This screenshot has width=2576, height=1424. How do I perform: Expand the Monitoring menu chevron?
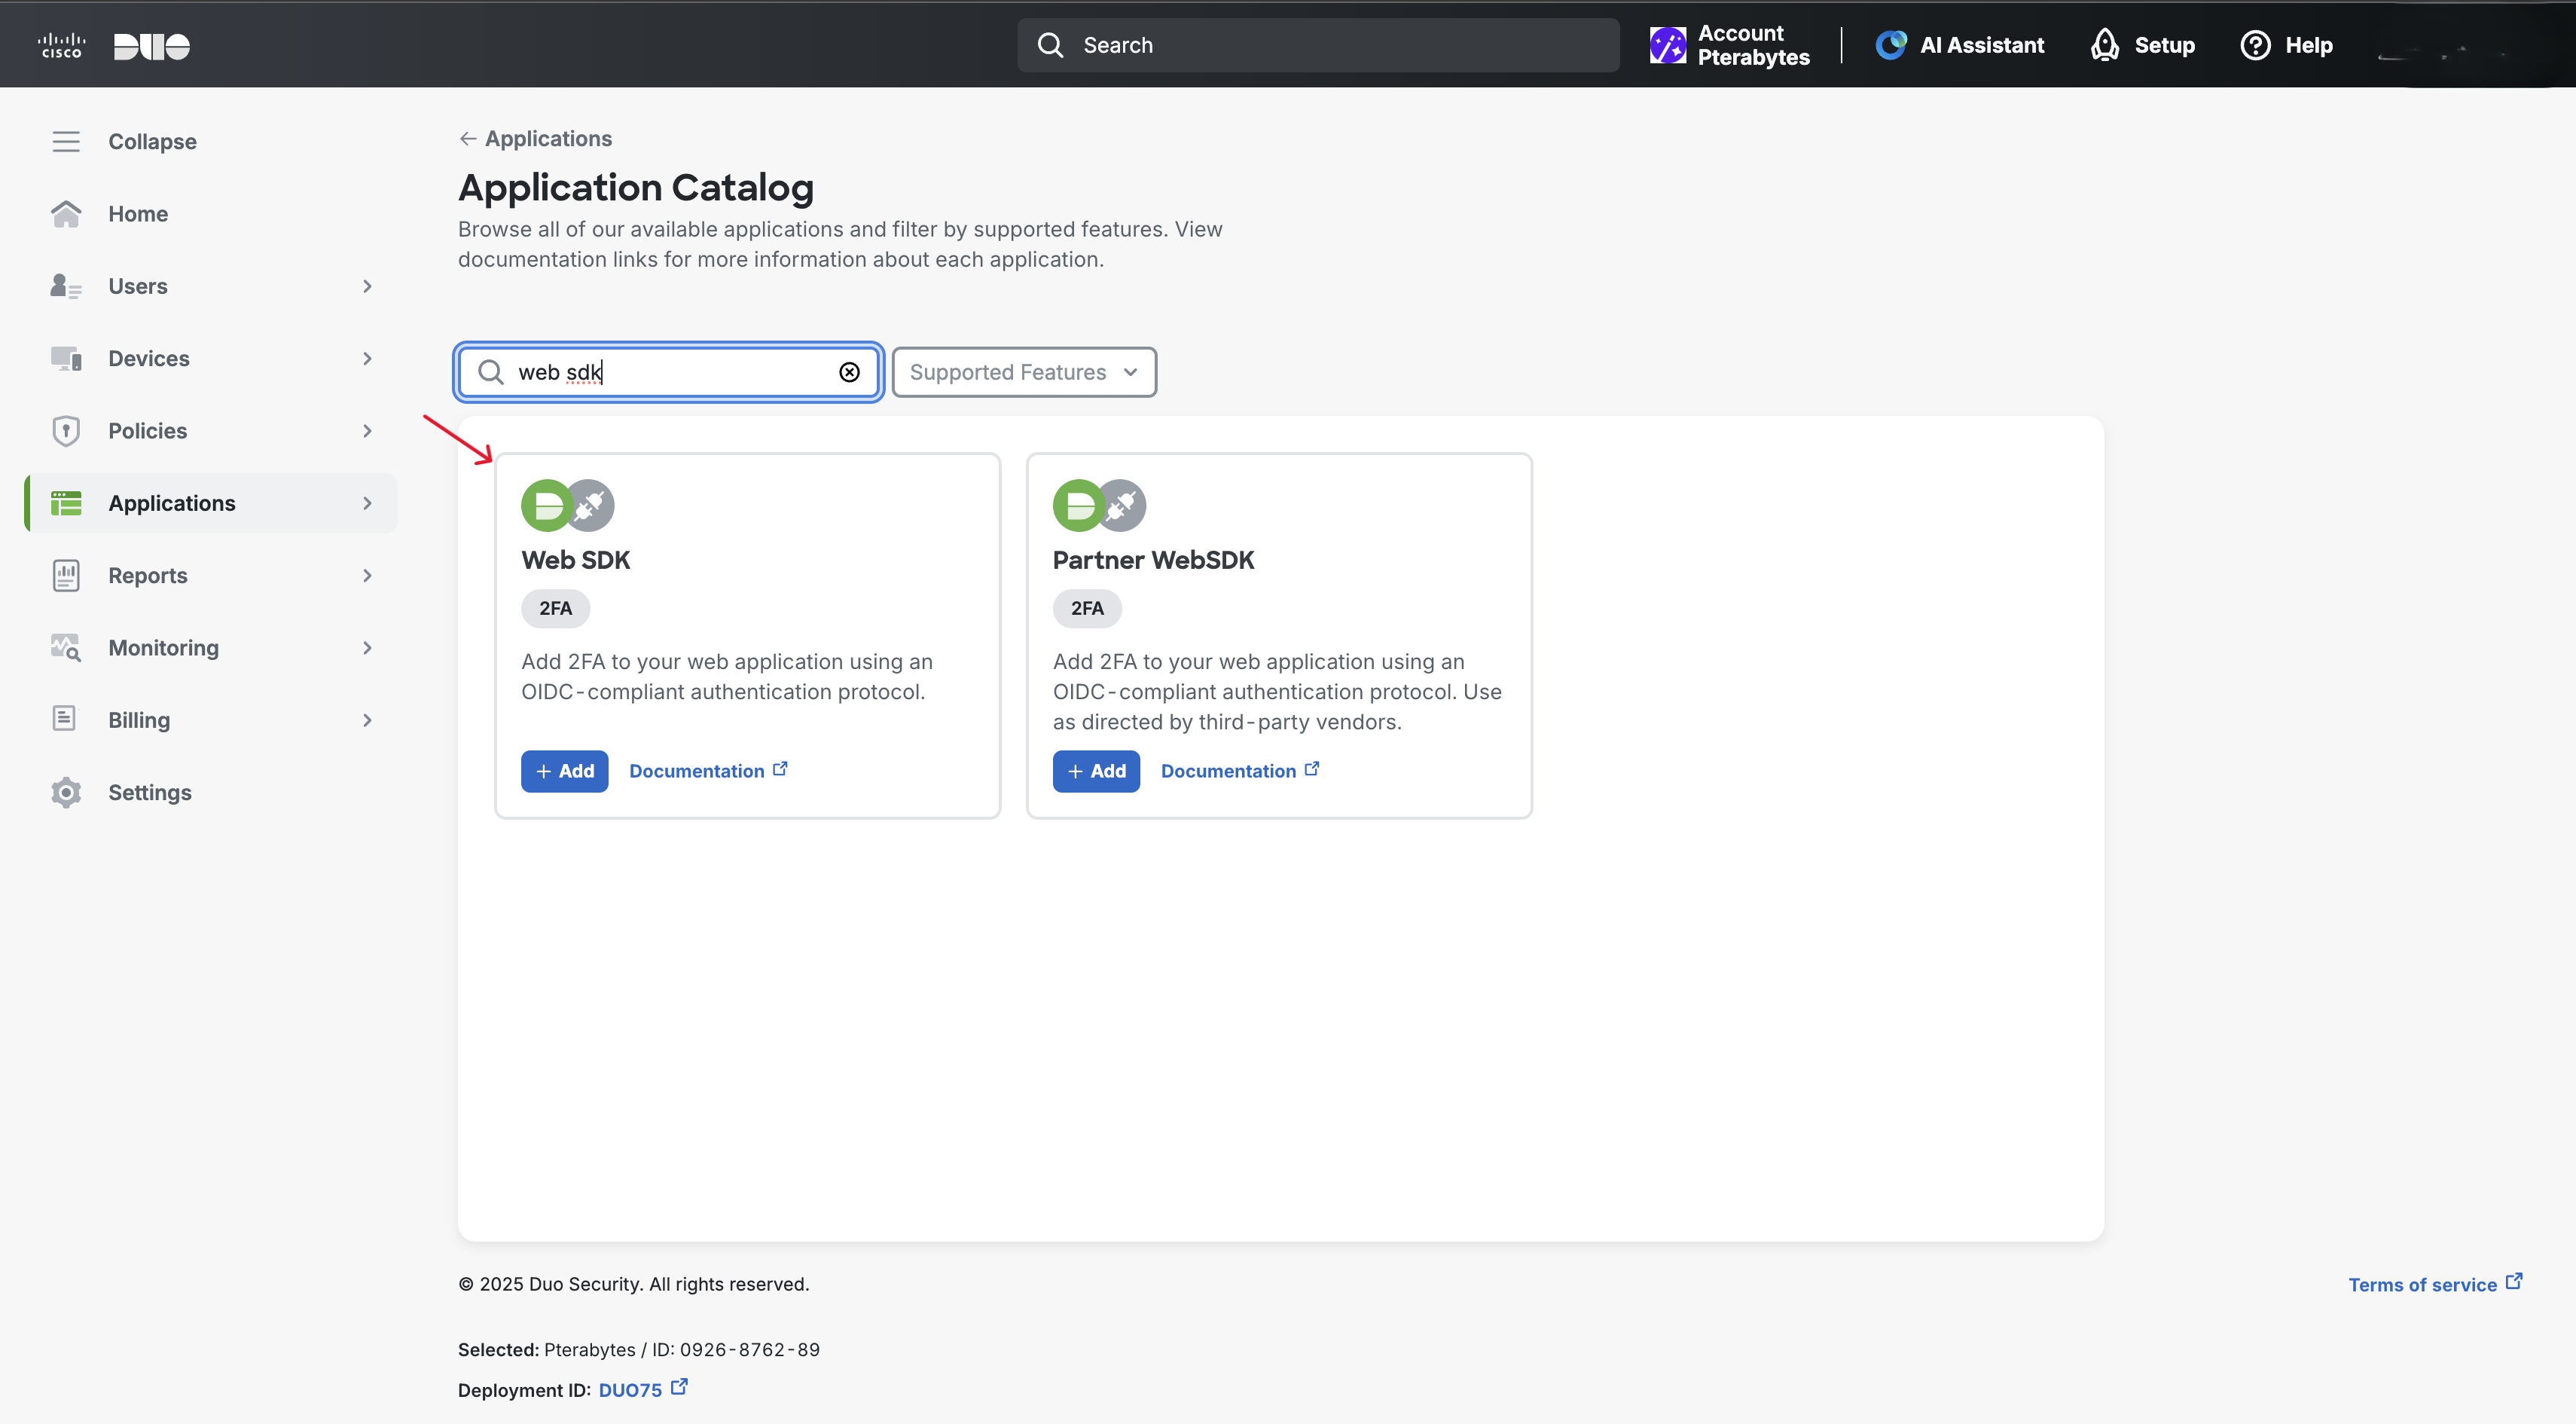coord(367,648)
